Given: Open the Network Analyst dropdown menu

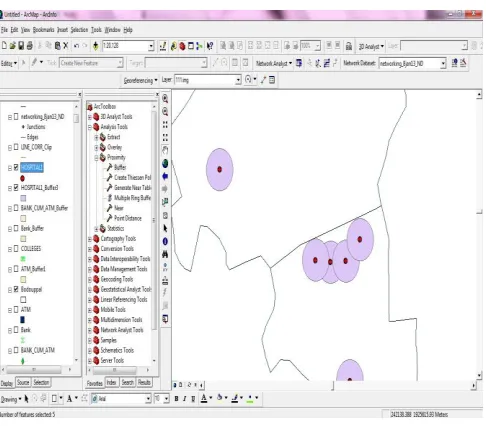Looking at the screenshot, I should (x=274, y=63).
